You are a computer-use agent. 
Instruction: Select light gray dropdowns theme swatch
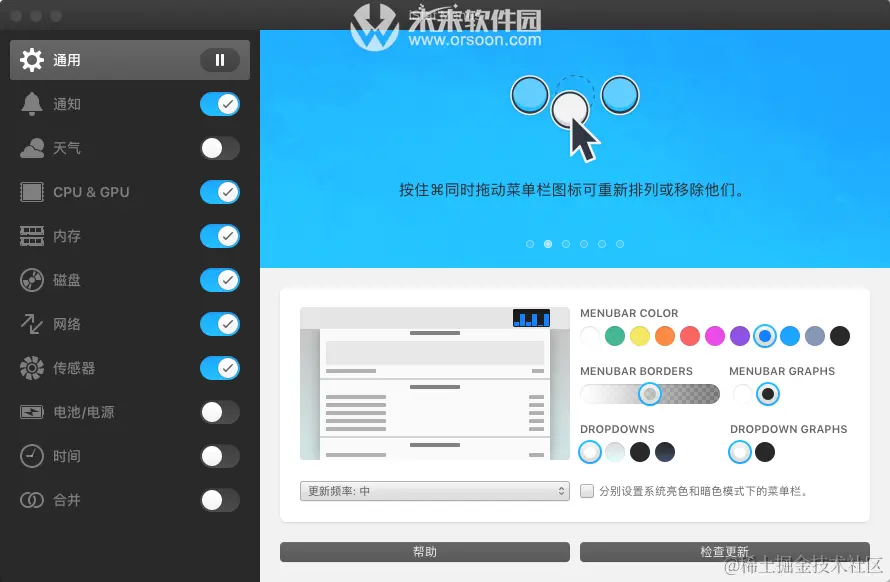(x=615, y=452)
